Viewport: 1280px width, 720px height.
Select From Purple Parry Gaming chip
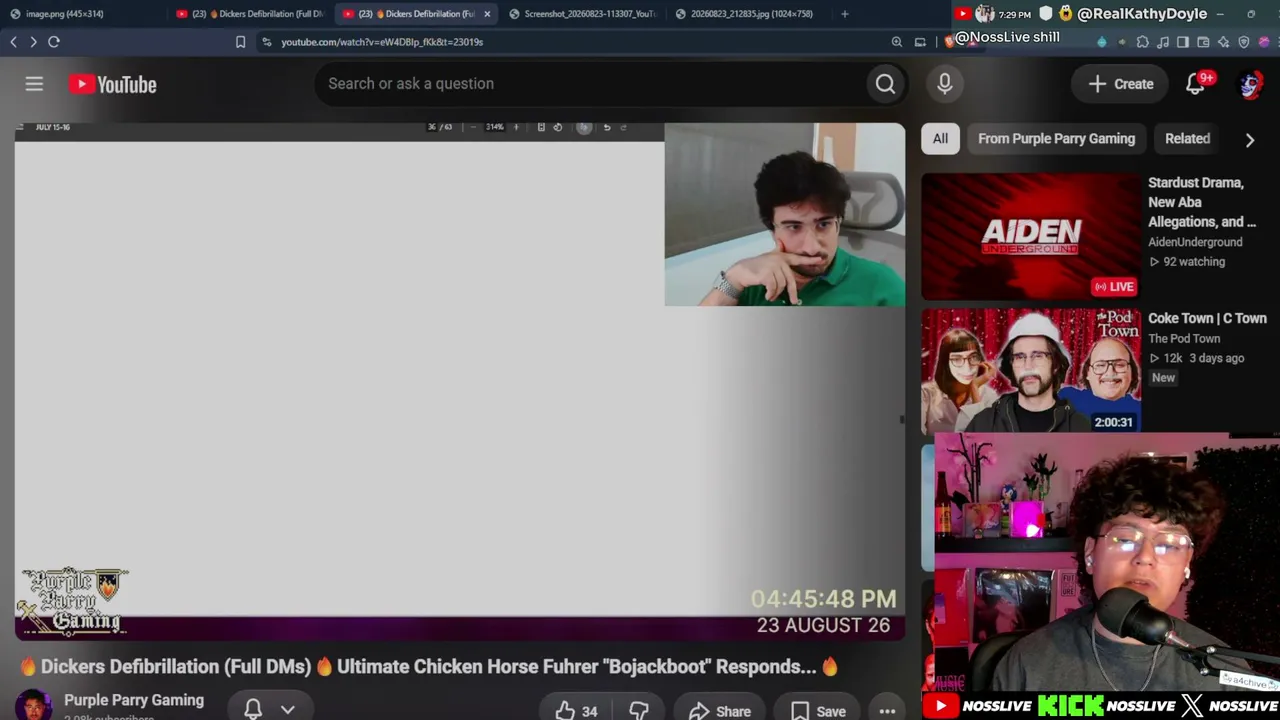click(x=1056, y=139)
